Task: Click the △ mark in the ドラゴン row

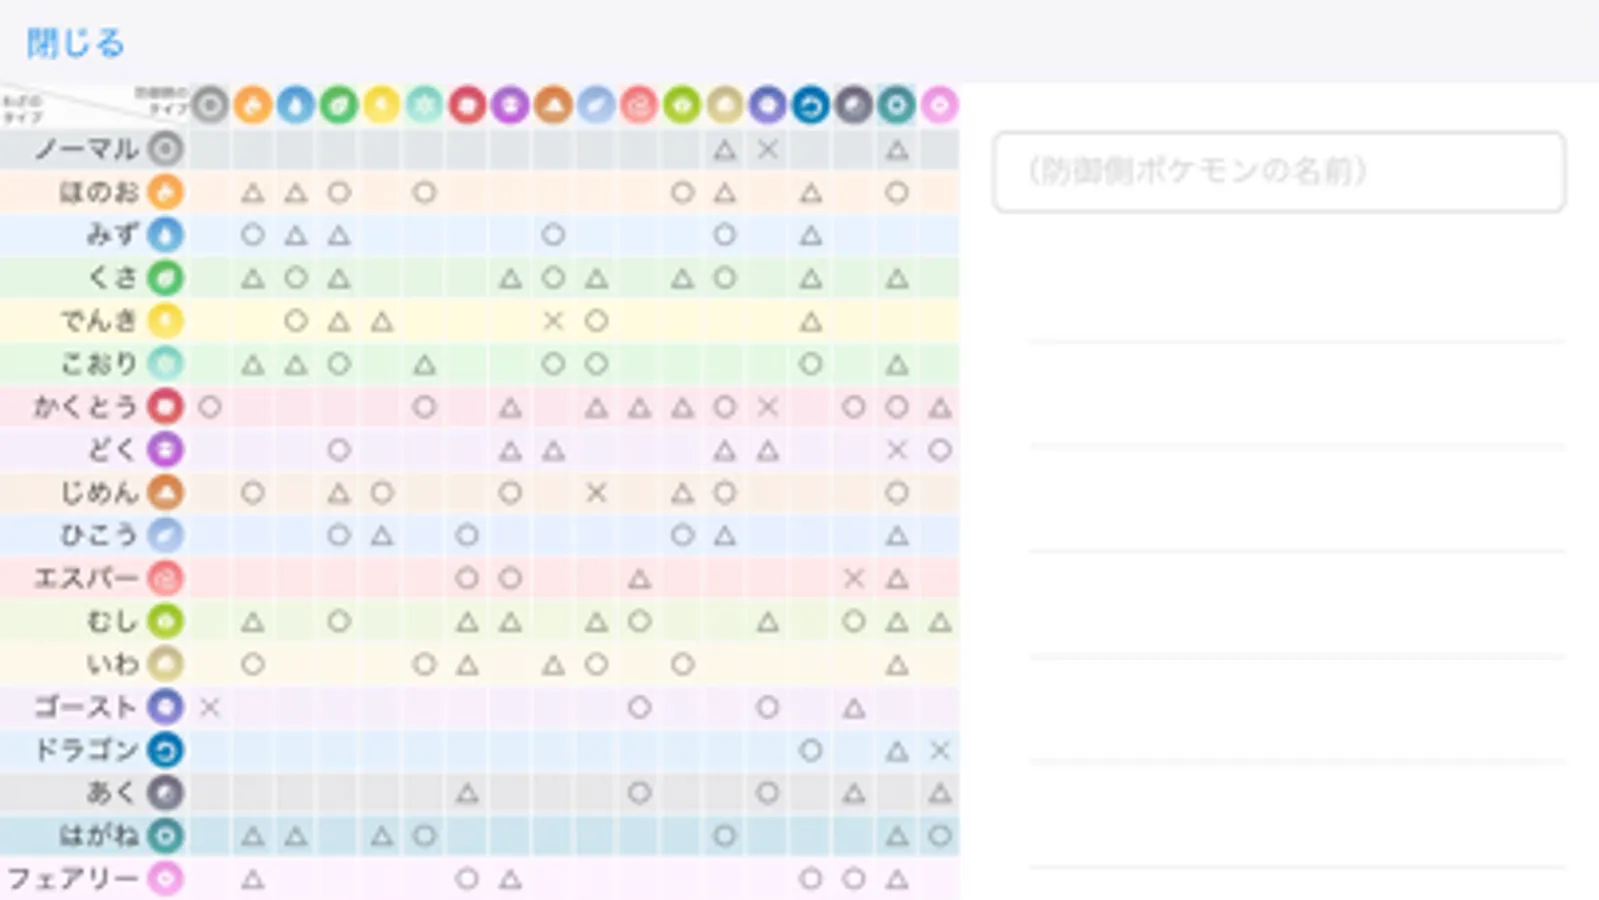Action: (x=897, y=751)
